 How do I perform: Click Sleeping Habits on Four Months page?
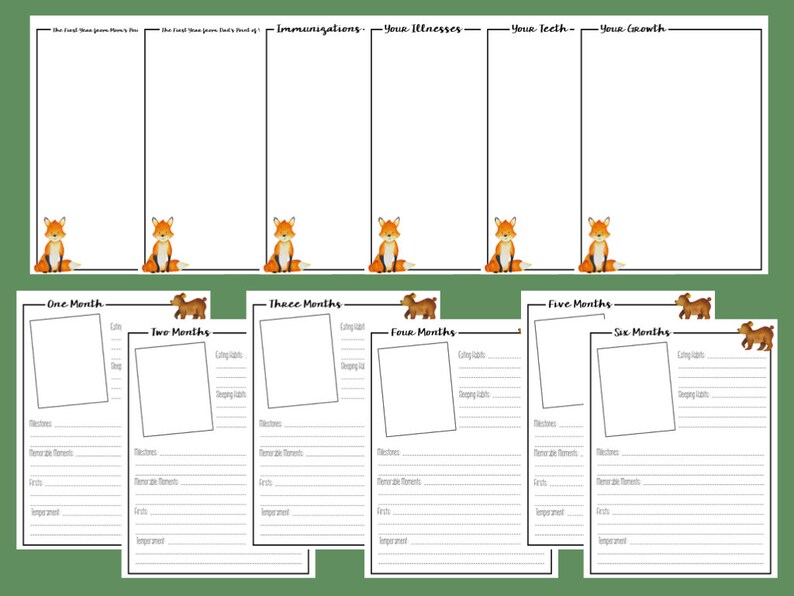[474, 394]
